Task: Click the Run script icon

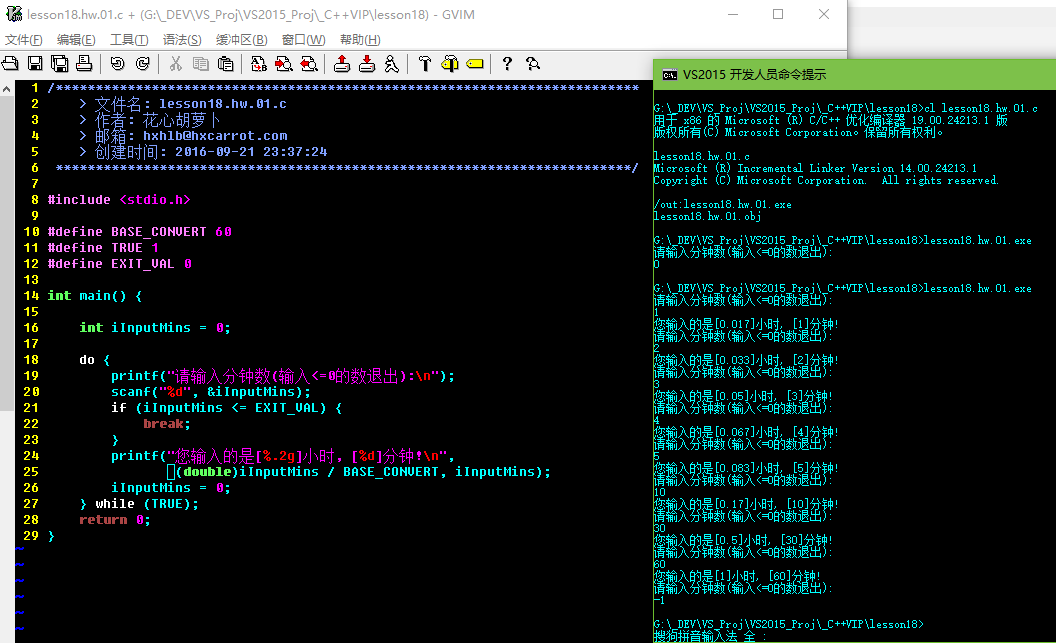Action: tap(391, 64)
